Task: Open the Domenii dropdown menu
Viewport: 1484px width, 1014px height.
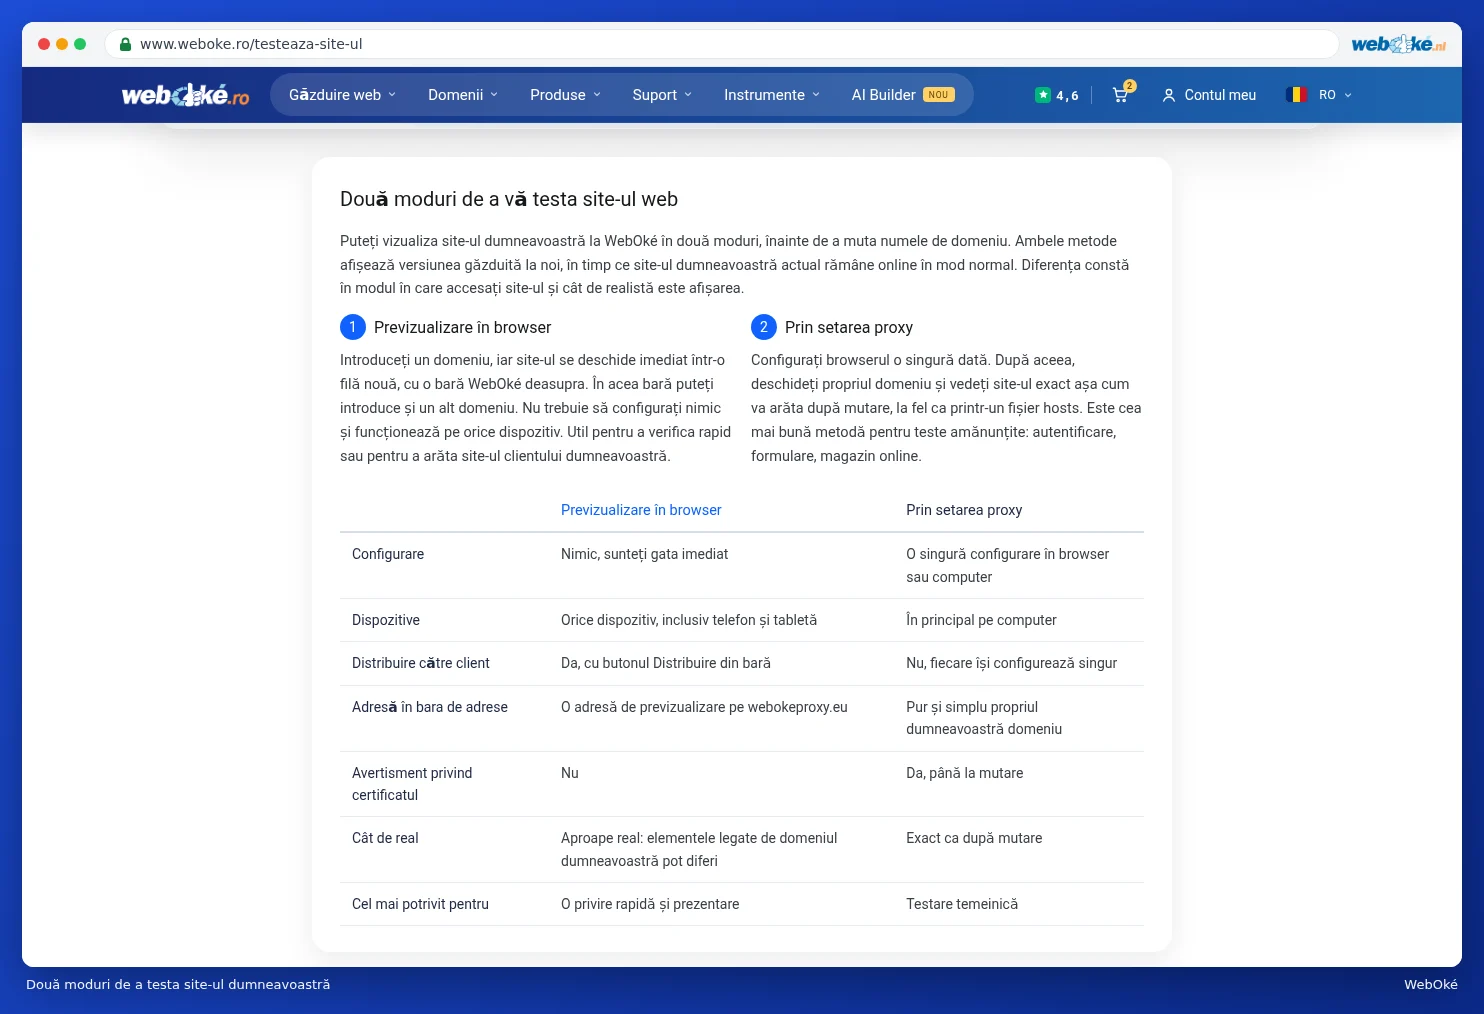Action: (x=463, y=95)
